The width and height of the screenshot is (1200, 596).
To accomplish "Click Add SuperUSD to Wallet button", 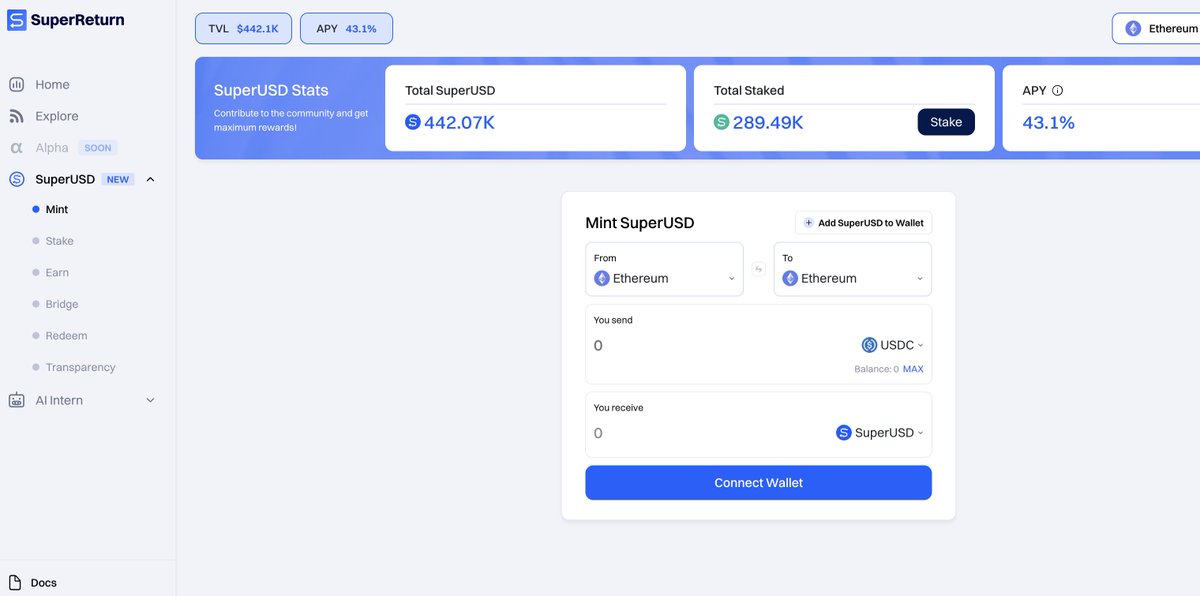I will tap(864, 223).
